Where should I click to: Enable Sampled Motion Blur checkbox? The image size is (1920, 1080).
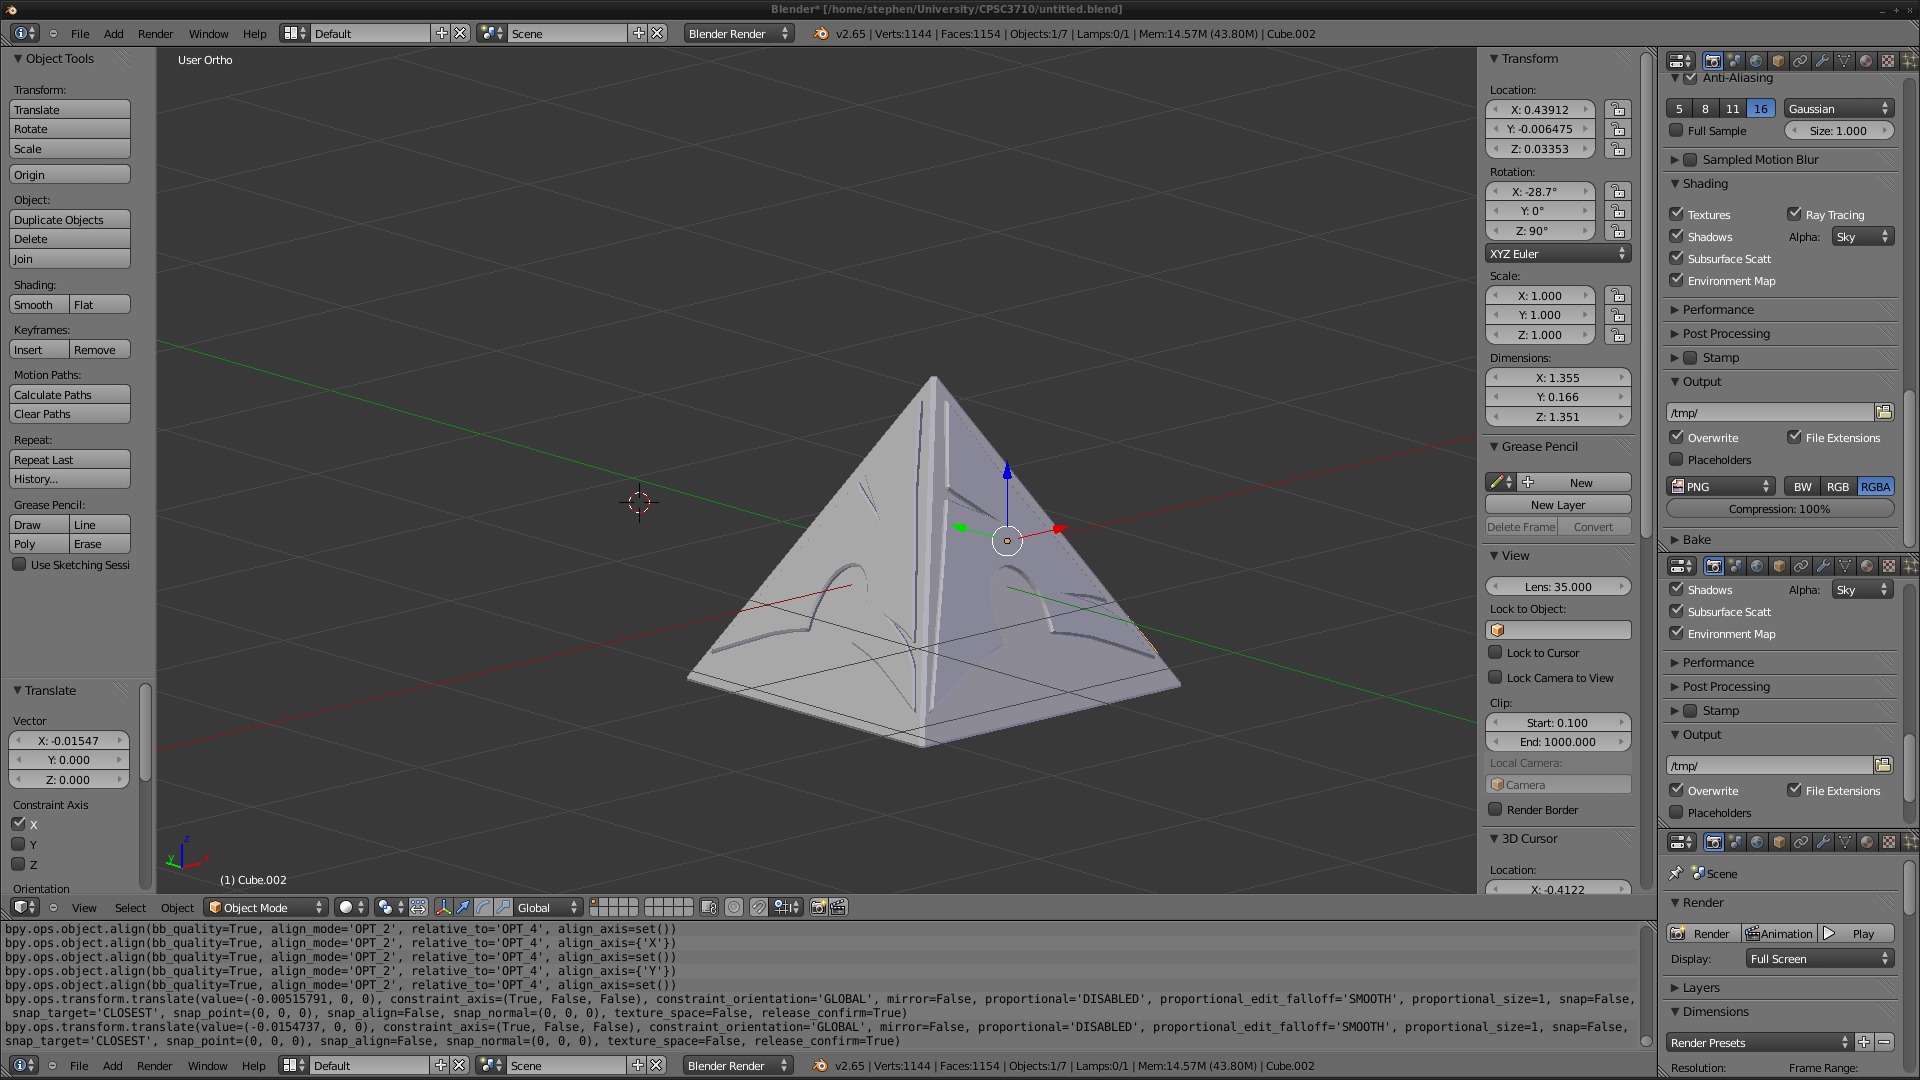click(1690, 159)
